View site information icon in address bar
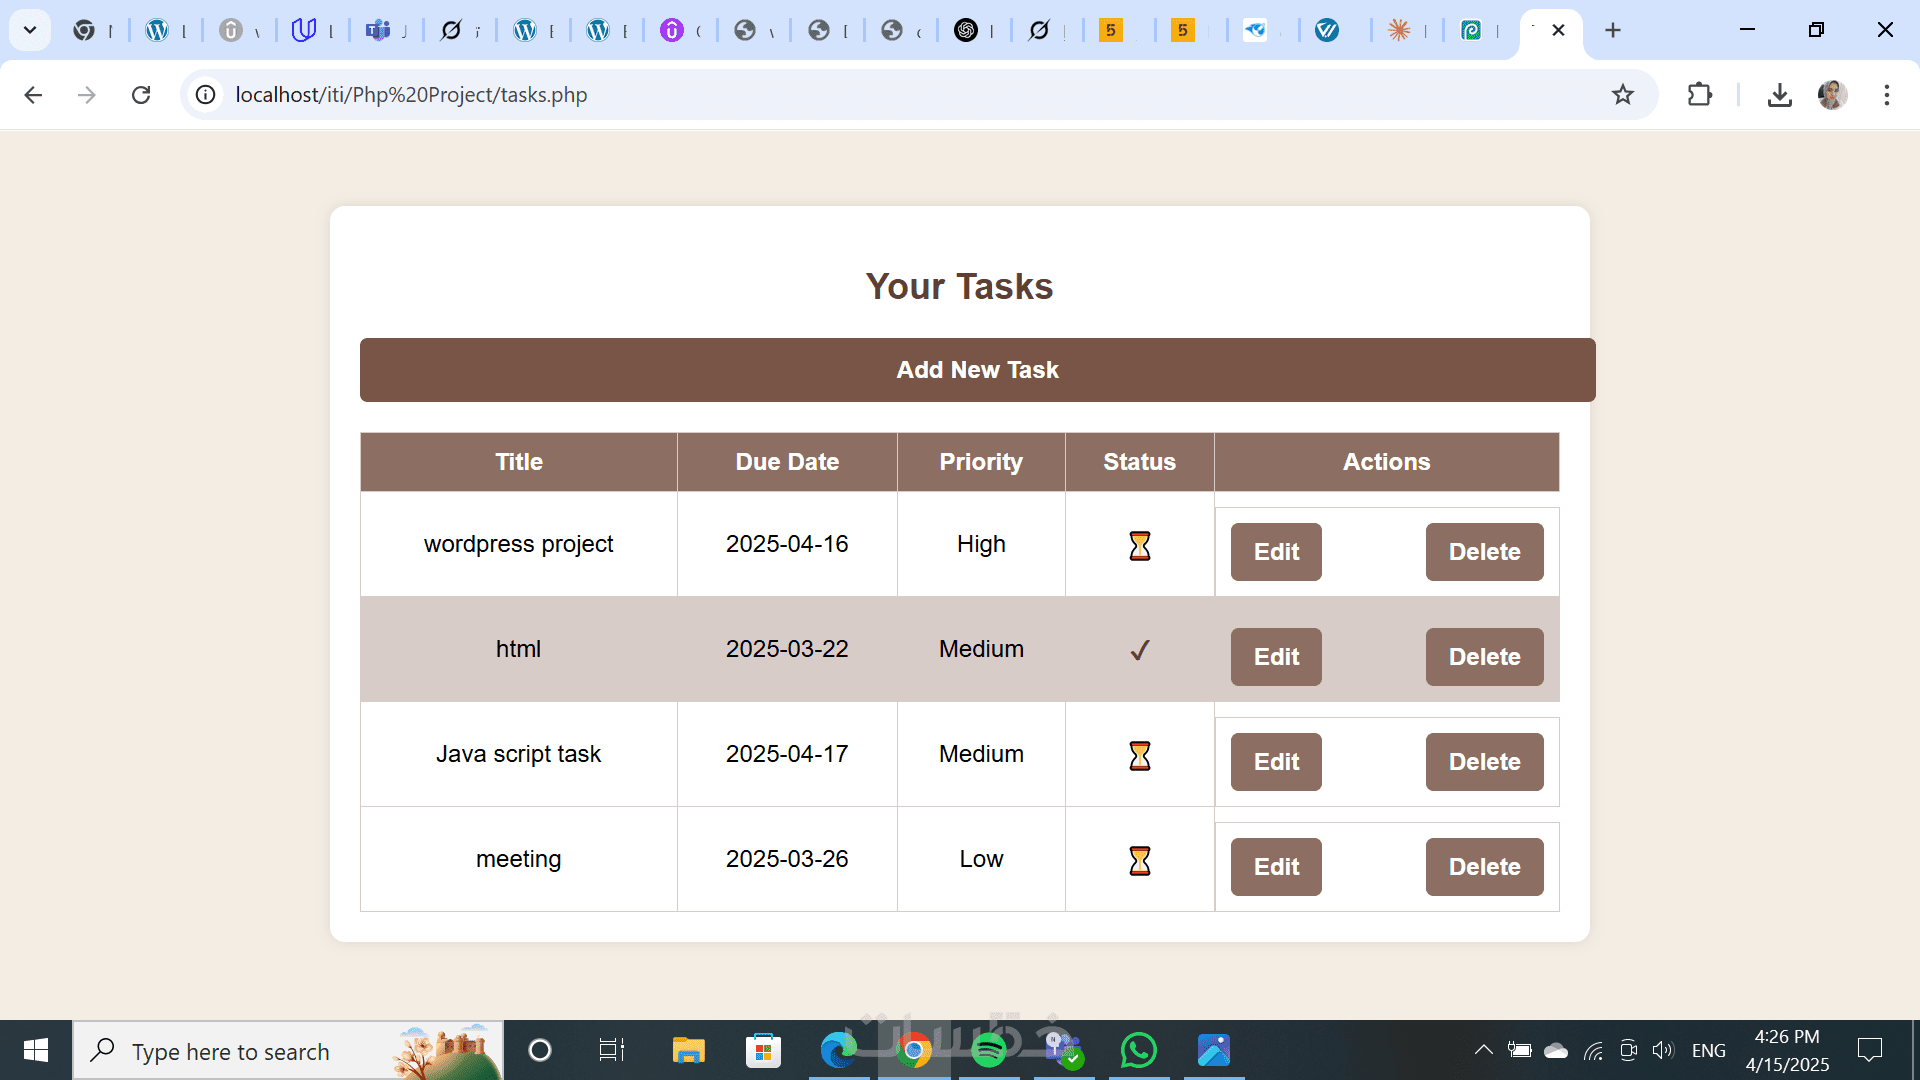Viewport: 1920px width, 1080px height. pyautogui.click(x=205, y=95)
